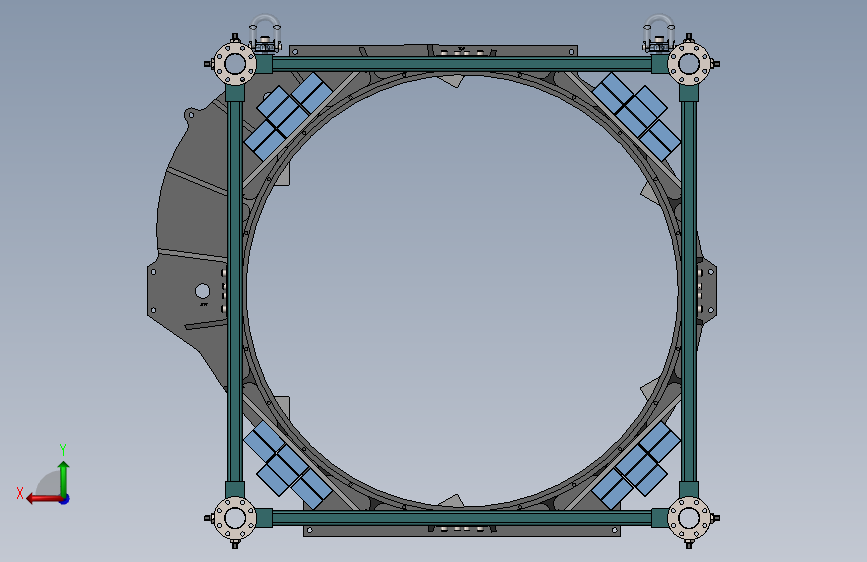Select the top-right corner flange of the frame

pos(689,64)
